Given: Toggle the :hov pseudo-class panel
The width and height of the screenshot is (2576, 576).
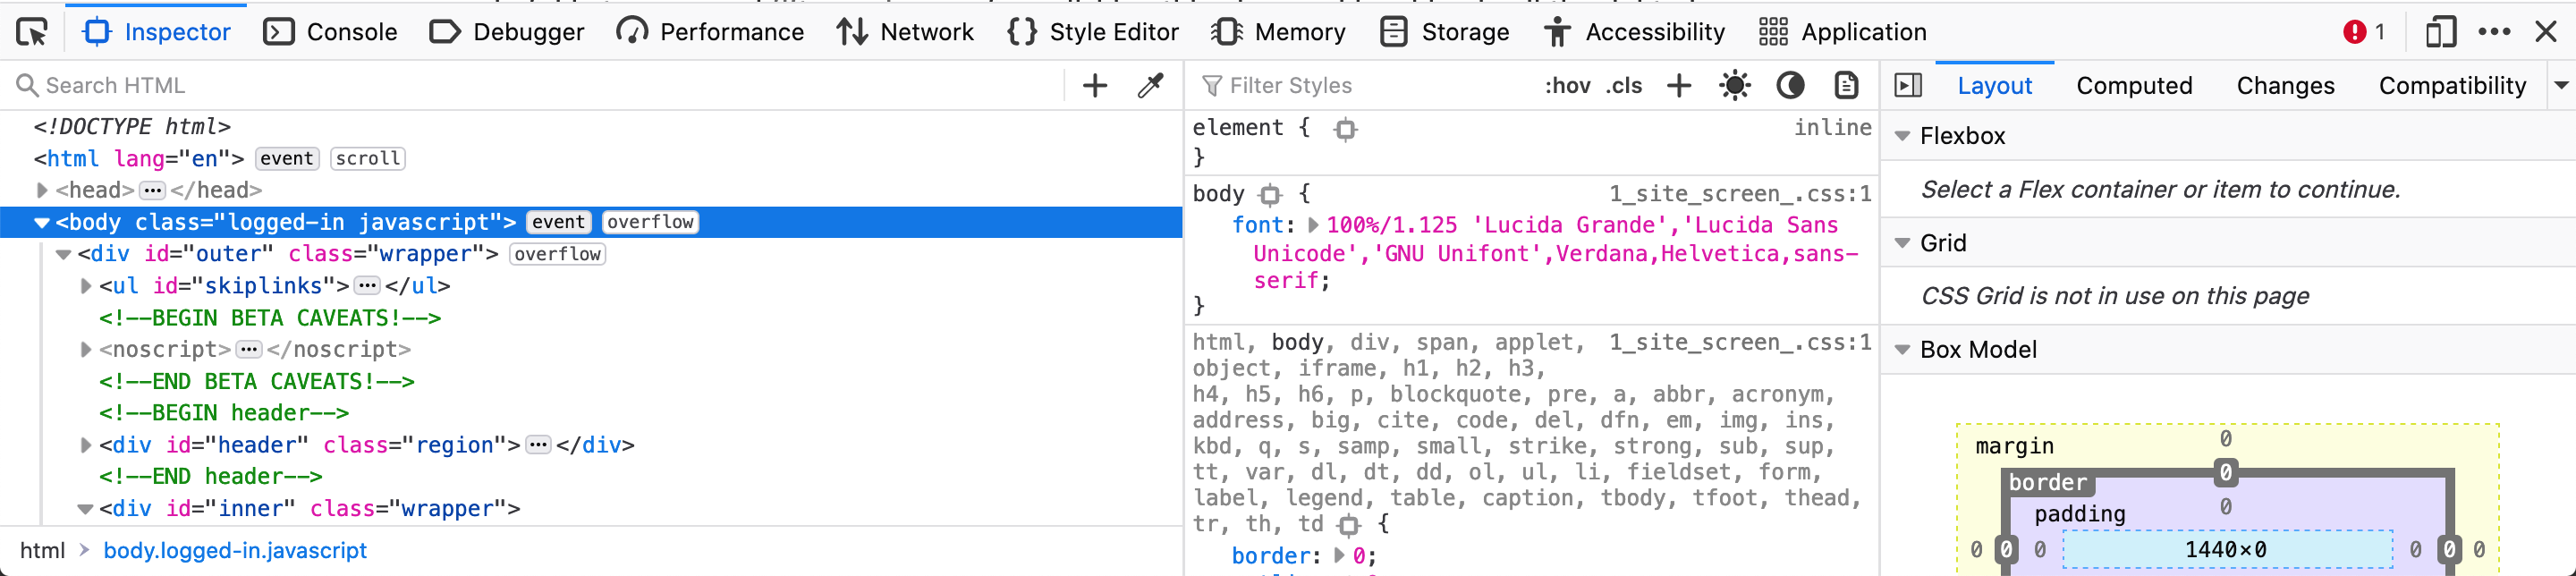Looking at the screenshot, I should click(x=1567, y=86).
